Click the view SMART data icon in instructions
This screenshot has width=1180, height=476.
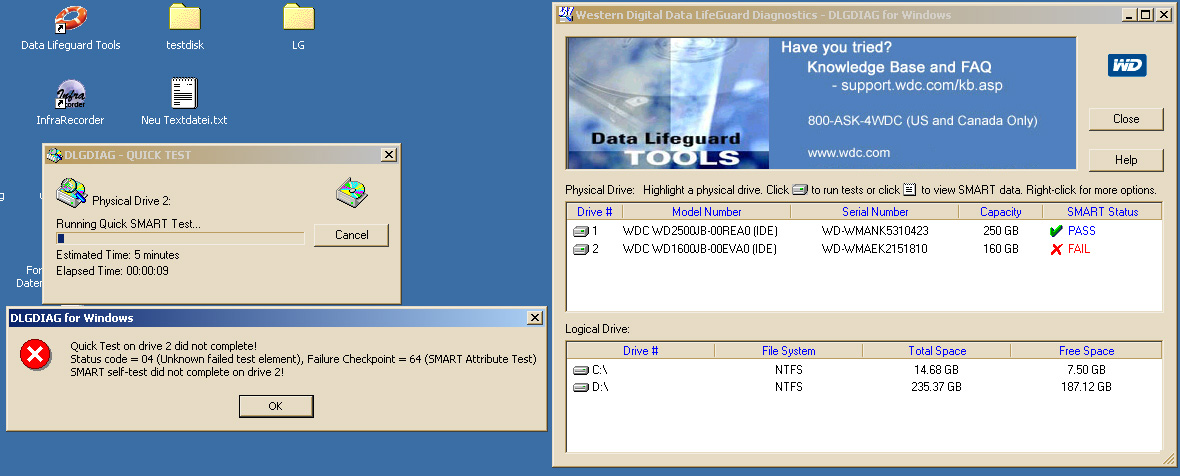(x=910, y=189)
